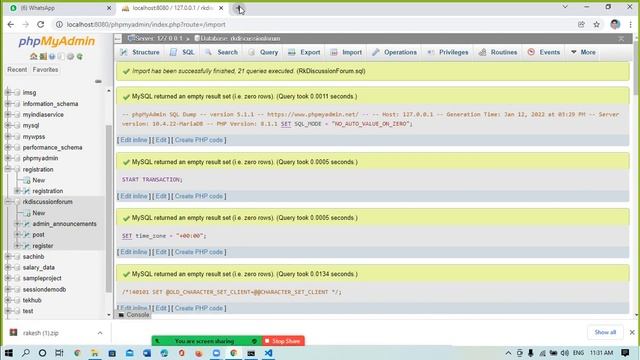Select the myindiaservice database in tree
Viewport: 640px width, 360px height.
pos(43,115)
